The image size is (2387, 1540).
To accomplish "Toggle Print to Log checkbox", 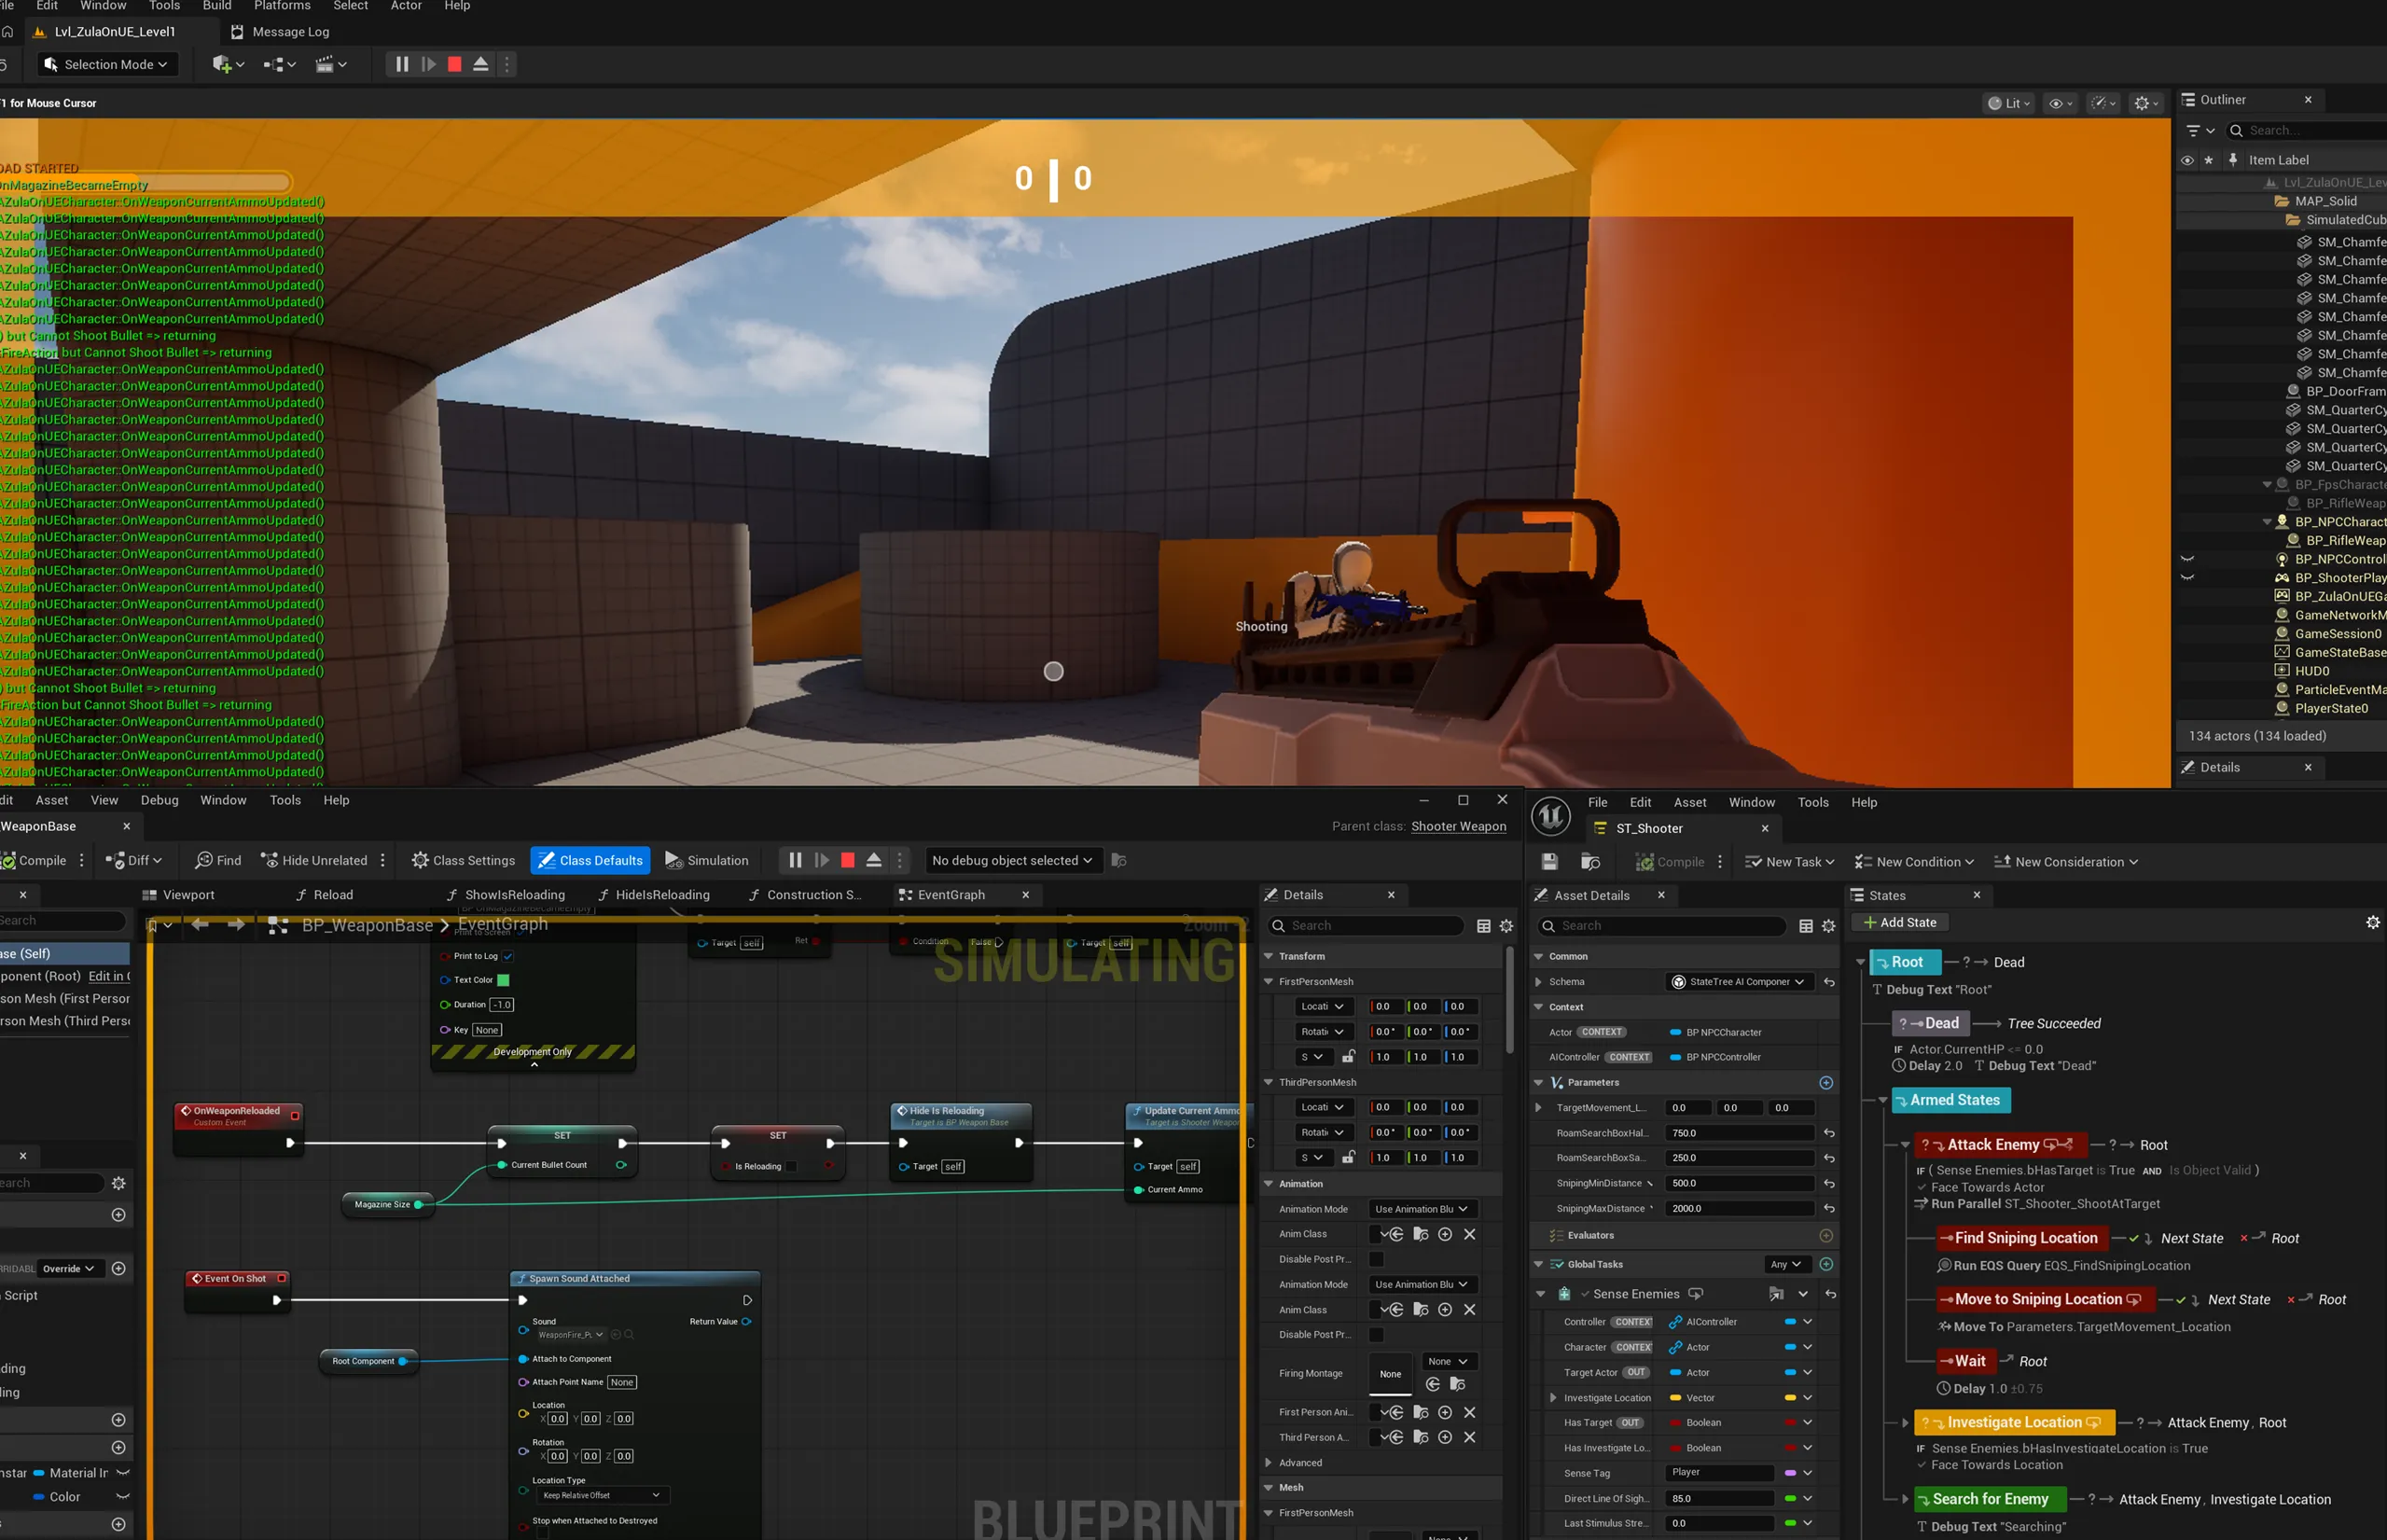I will [x=508, y=956].
